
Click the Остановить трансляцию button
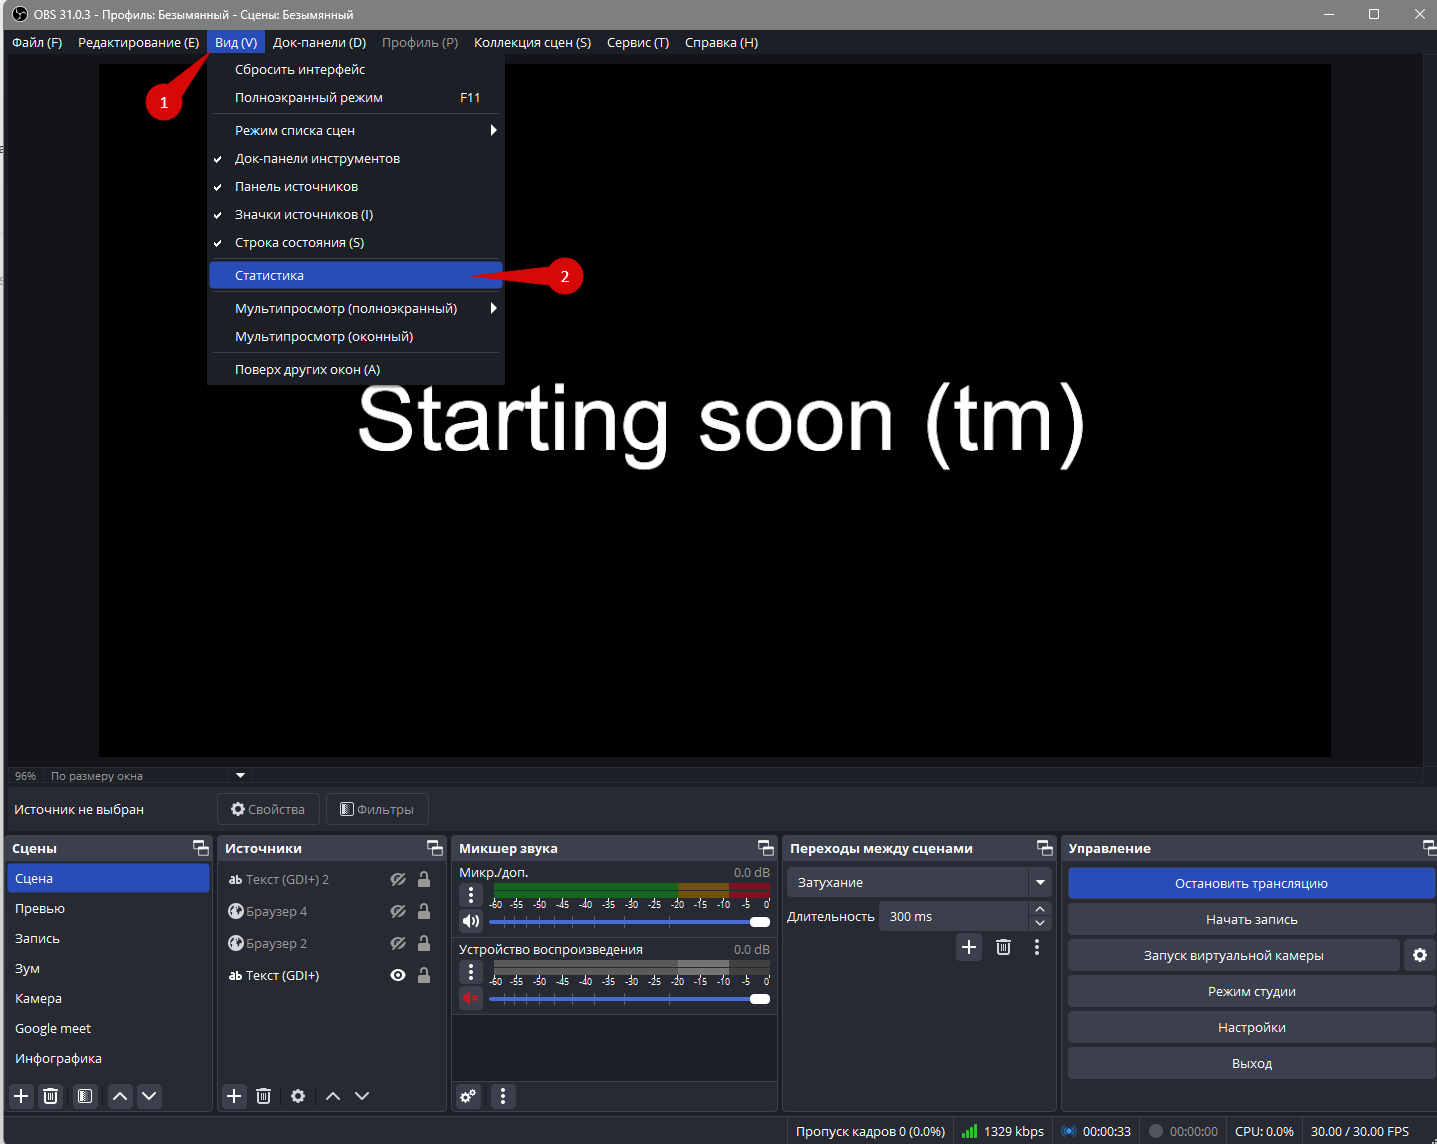(x=1251, y=883)
